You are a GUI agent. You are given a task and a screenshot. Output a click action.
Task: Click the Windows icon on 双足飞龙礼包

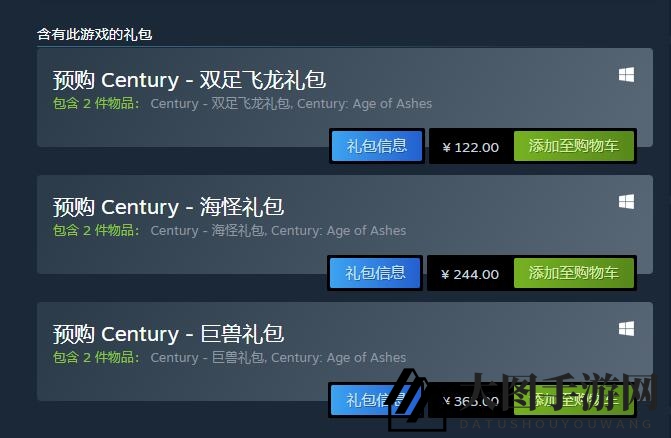pyautogui.click(x=626, y=75)
